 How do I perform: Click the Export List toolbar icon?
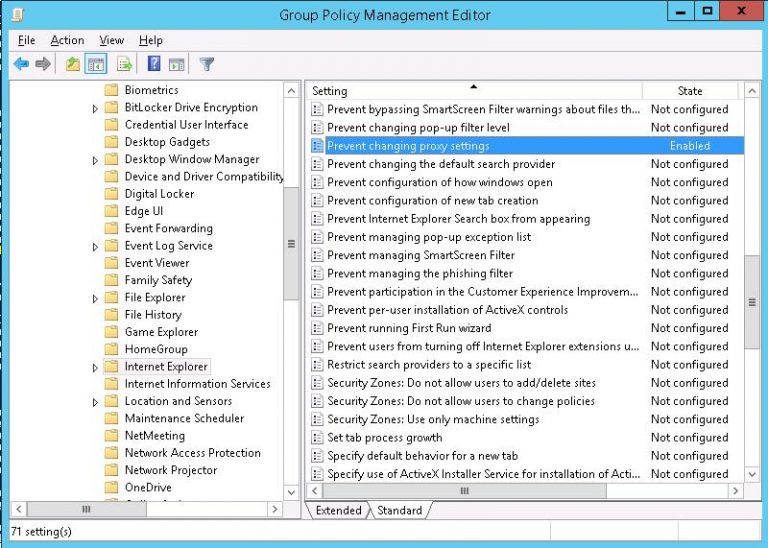tap(125, 65)
